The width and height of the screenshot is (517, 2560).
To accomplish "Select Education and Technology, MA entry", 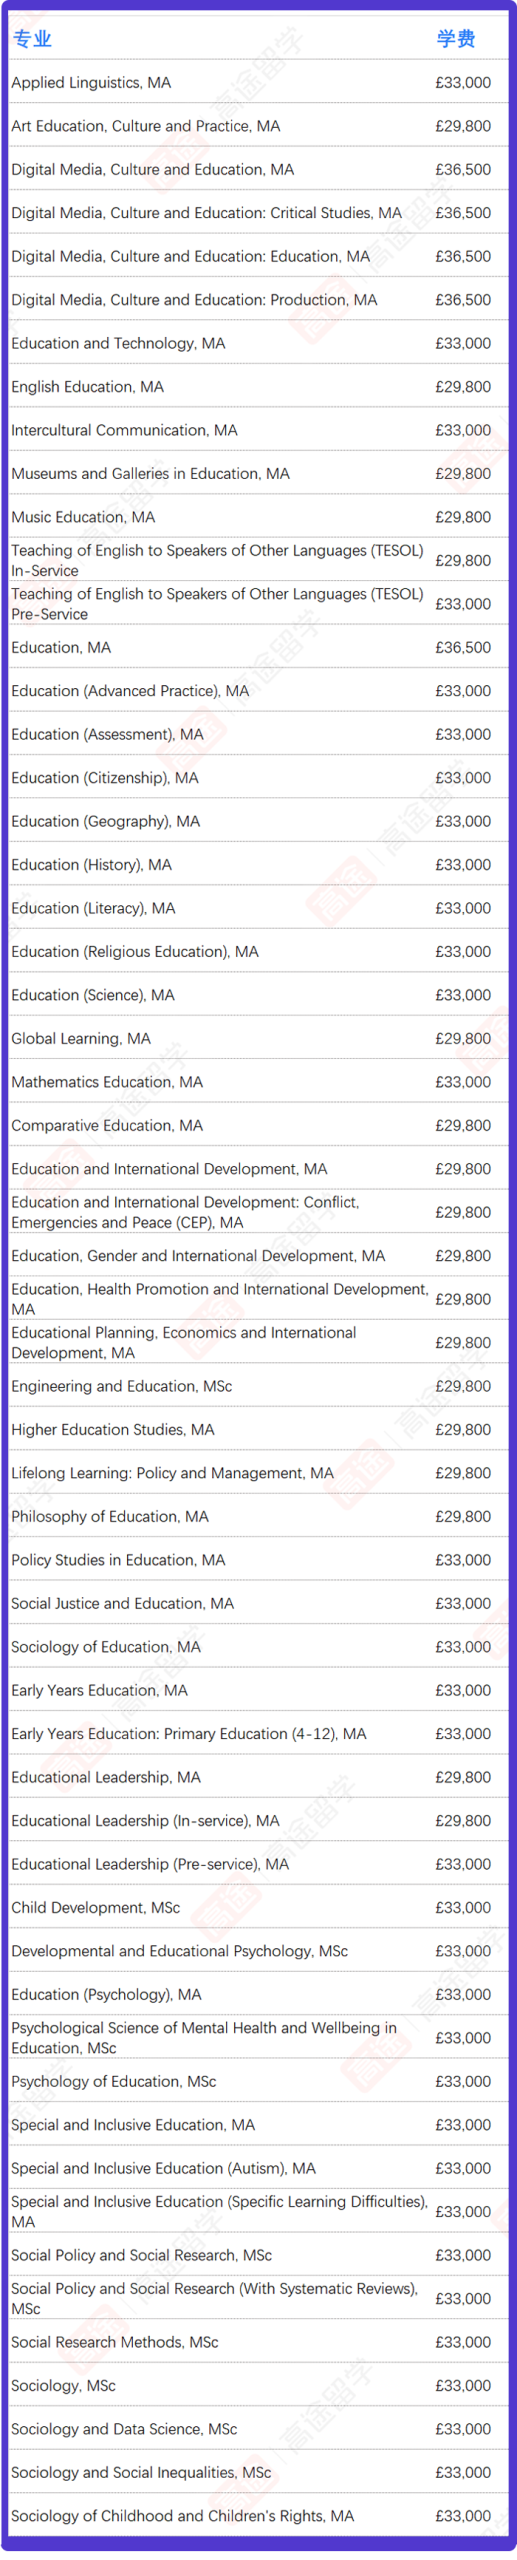I will pyautogui.click(x=259, y=343).
